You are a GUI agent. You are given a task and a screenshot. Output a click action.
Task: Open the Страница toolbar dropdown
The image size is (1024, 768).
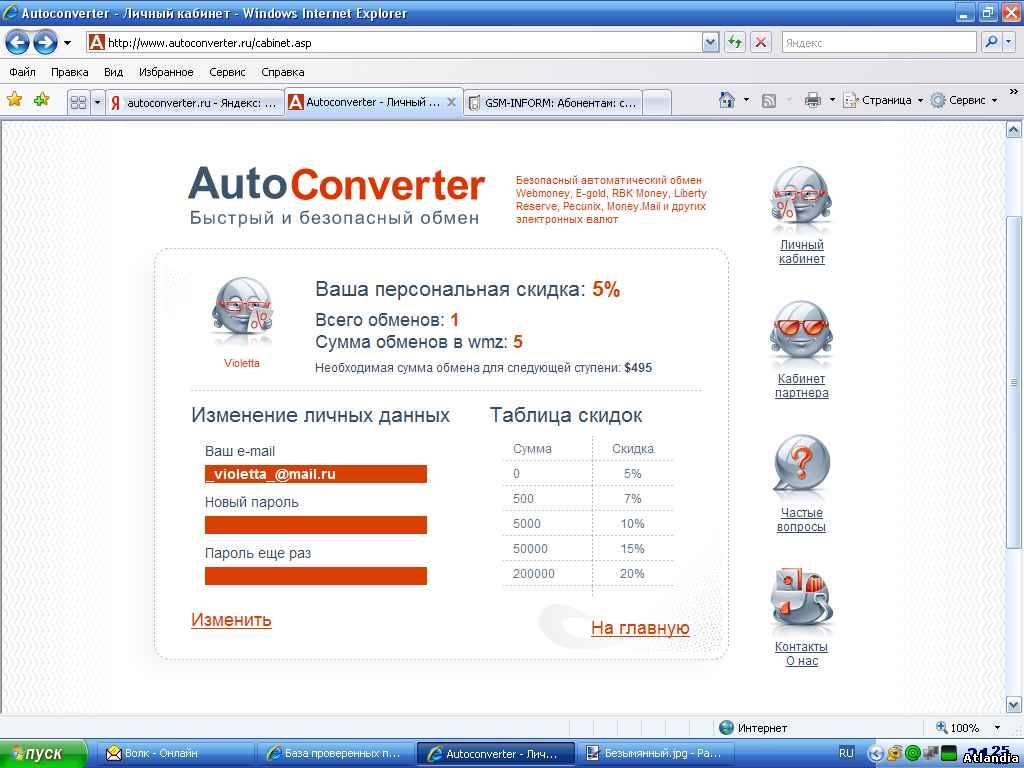click(884, 100)
